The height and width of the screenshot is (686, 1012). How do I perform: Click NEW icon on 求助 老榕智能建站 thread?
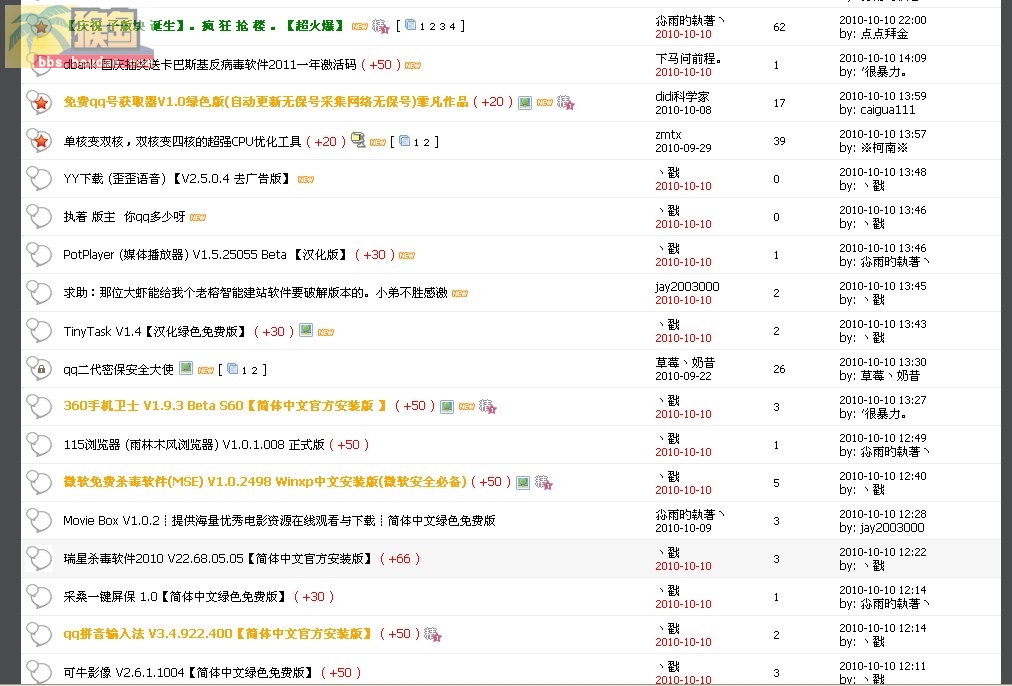pos(460,294)
